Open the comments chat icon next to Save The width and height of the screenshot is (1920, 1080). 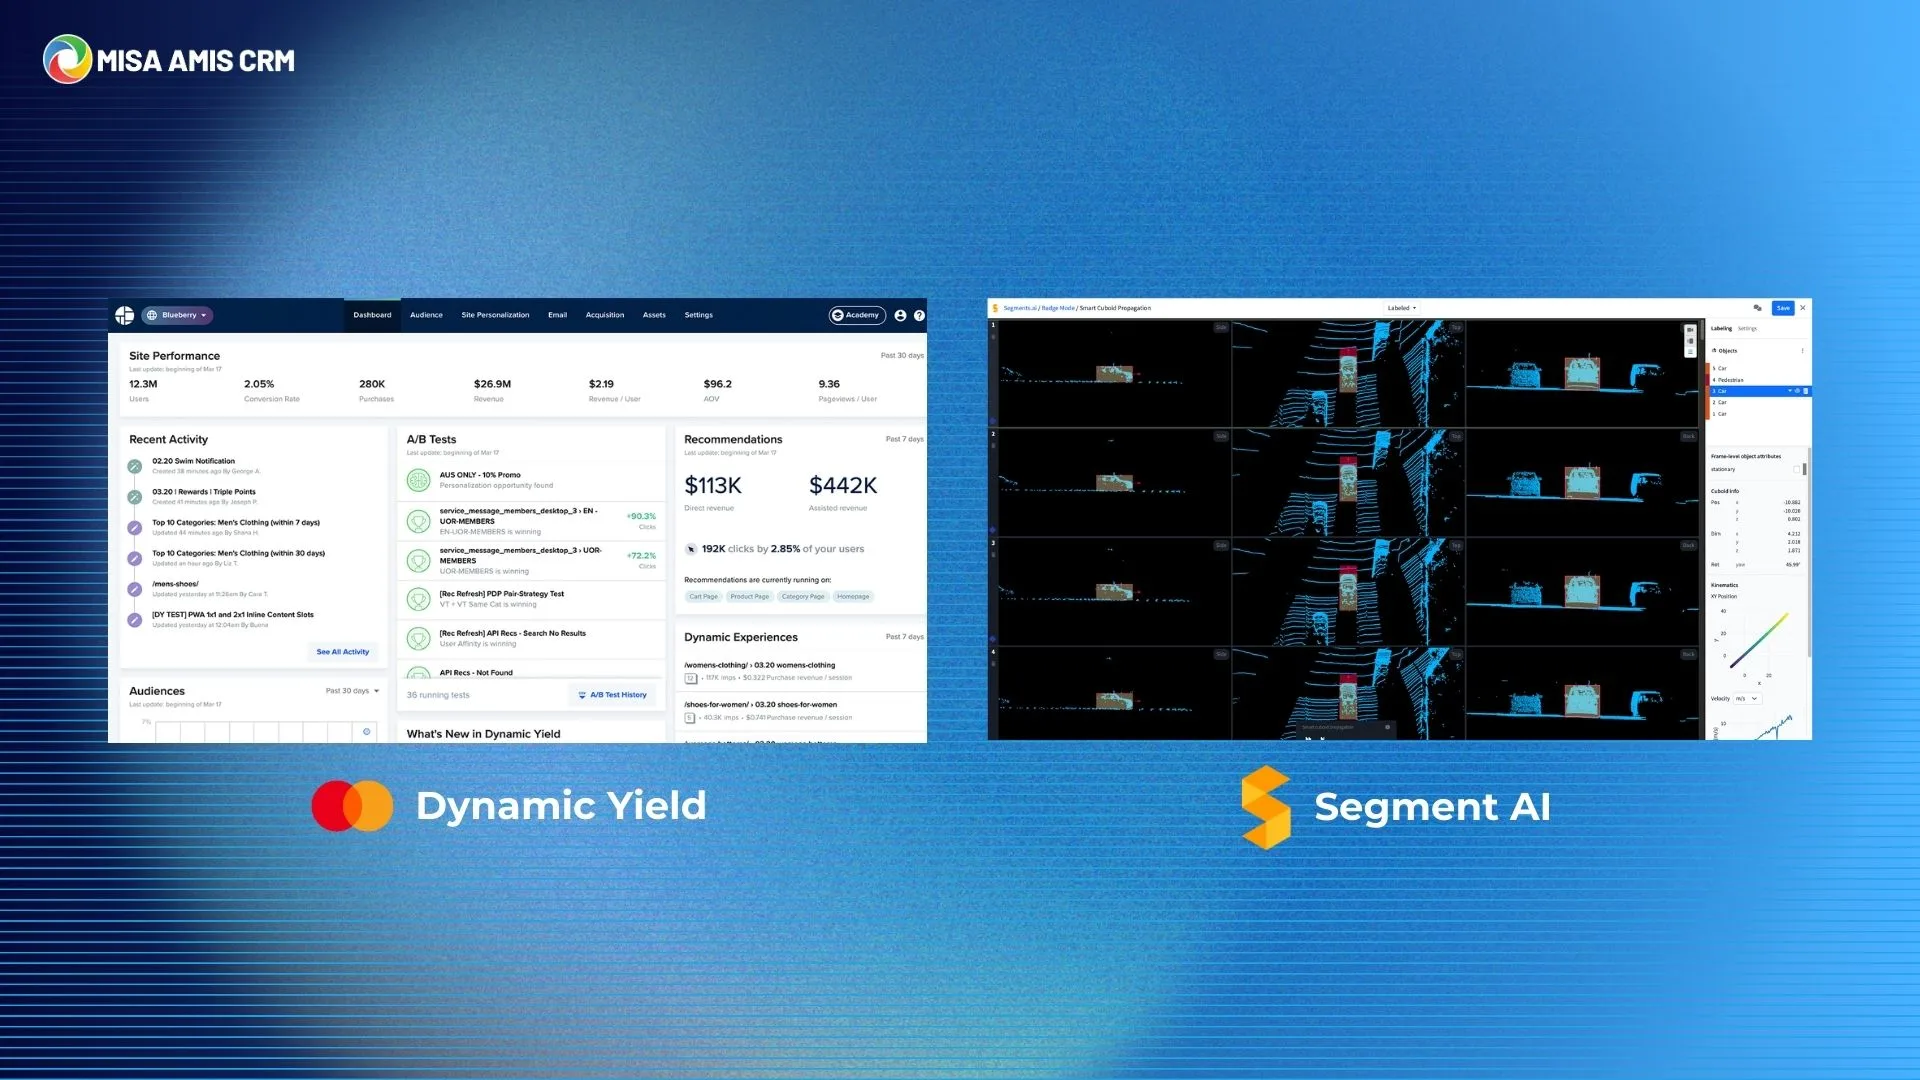pos(1757,308)
